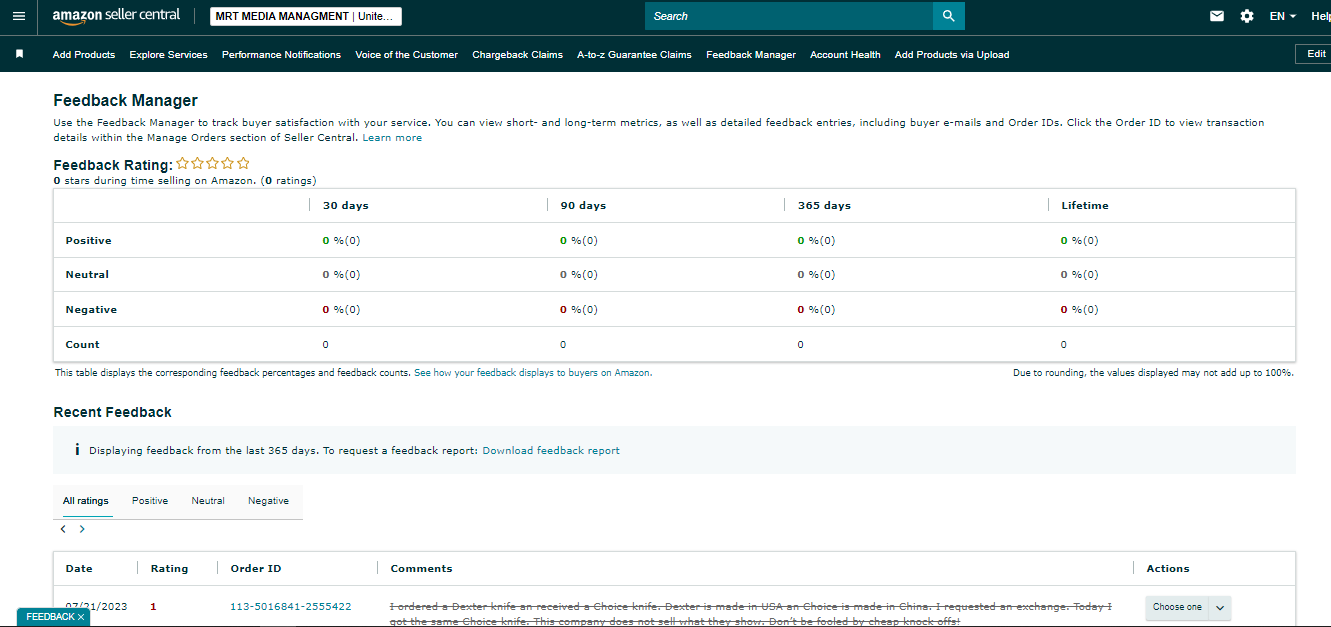Screen dimensions: 1331x627
Task: Click the bookmark icon in navigation bar
Action: (x=19, y=55)
